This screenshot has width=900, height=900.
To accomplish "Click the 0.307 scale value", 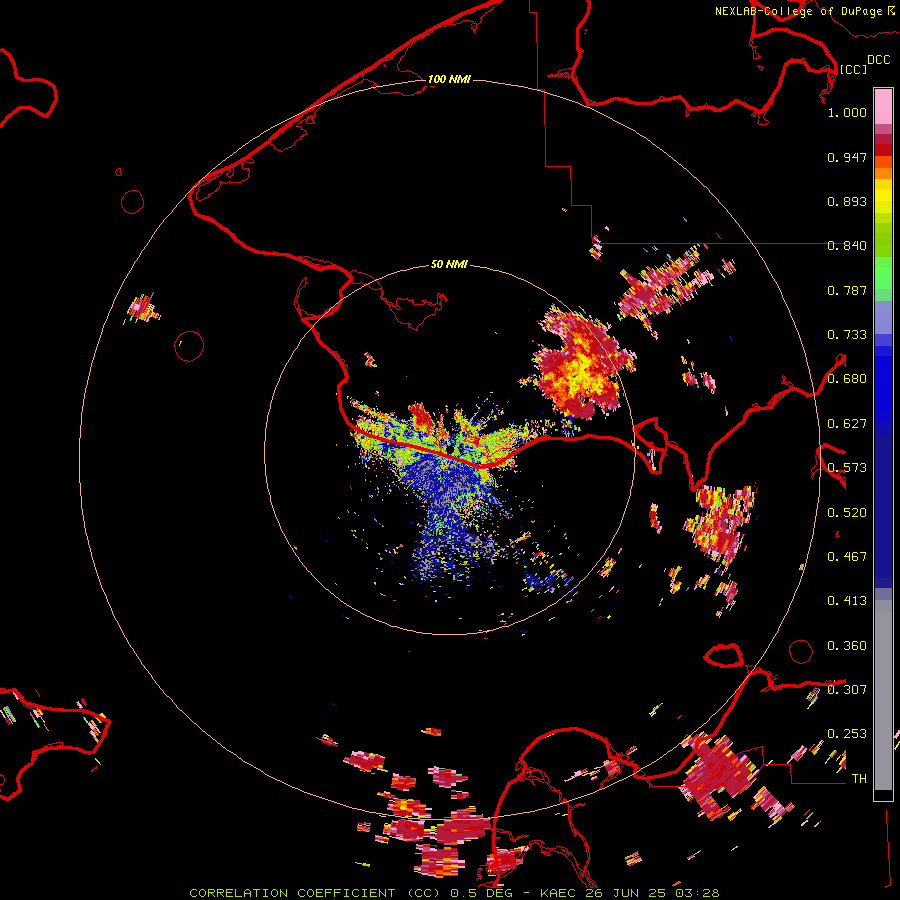I will click(x=847, y=690).
